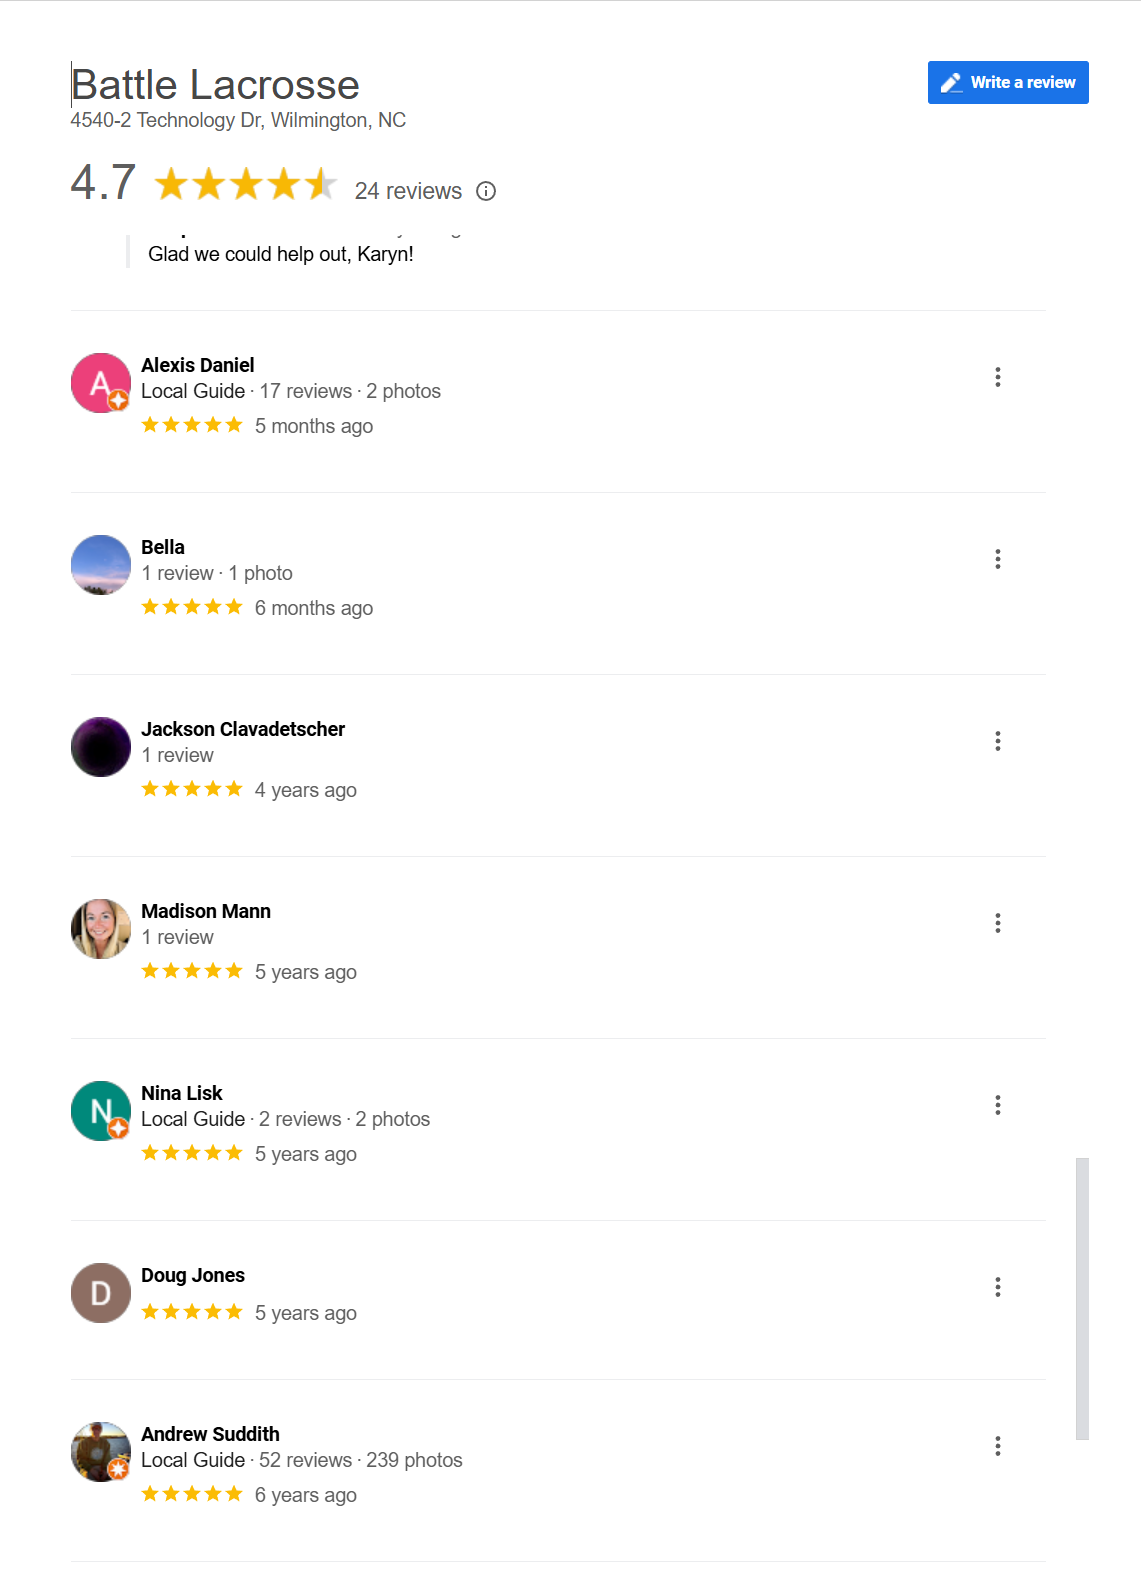Click the 24 reviews count text
1141x1589 pixels.
tap(408, 191)
